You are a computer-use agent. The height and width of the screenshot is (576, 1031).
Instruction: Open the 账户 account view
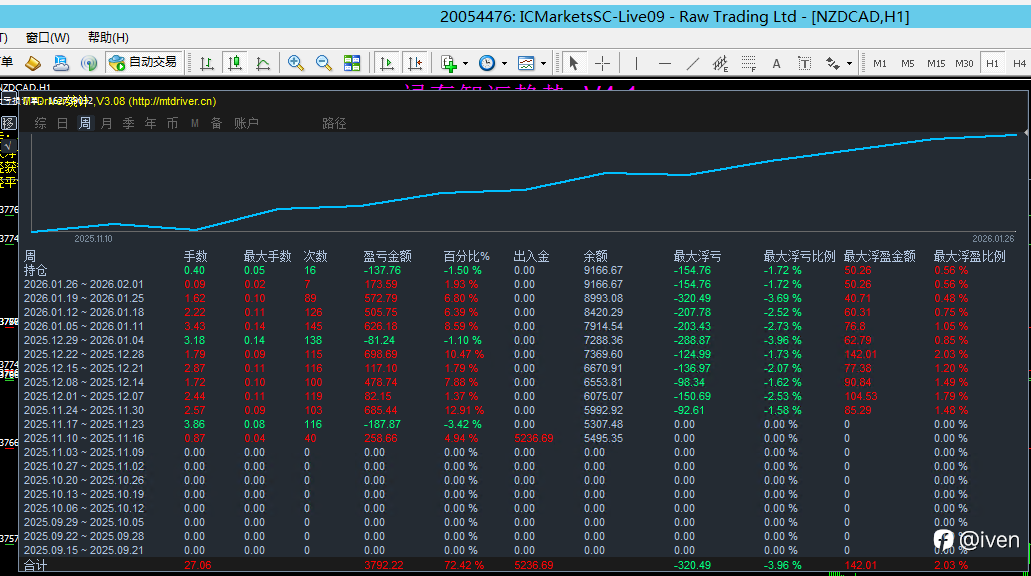point(246,124)
